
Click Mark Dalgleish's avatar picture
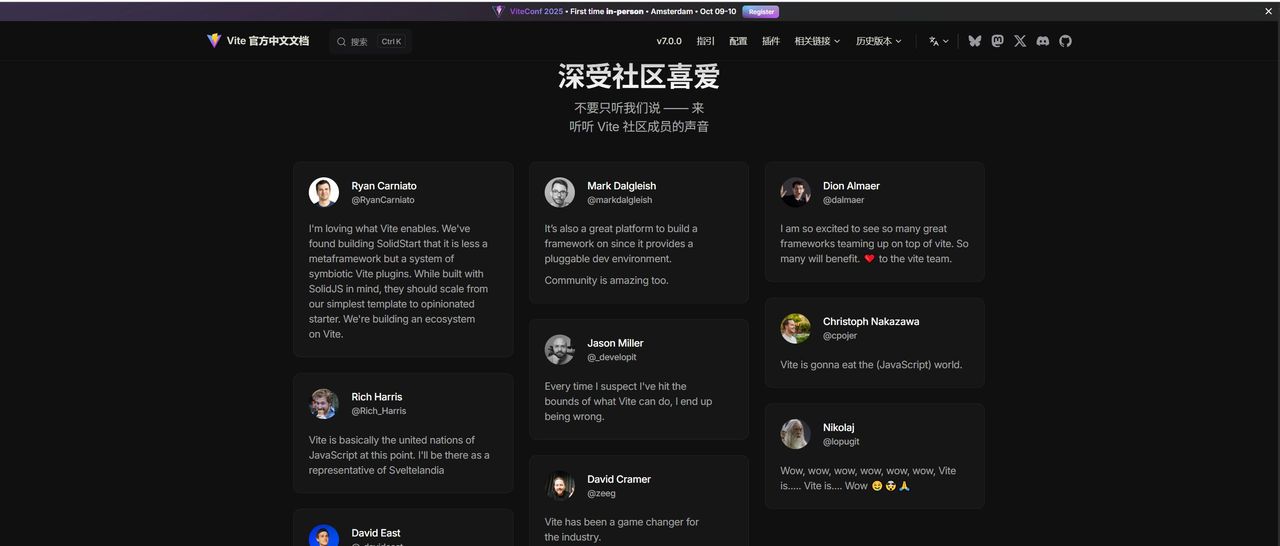coord(560,193)
